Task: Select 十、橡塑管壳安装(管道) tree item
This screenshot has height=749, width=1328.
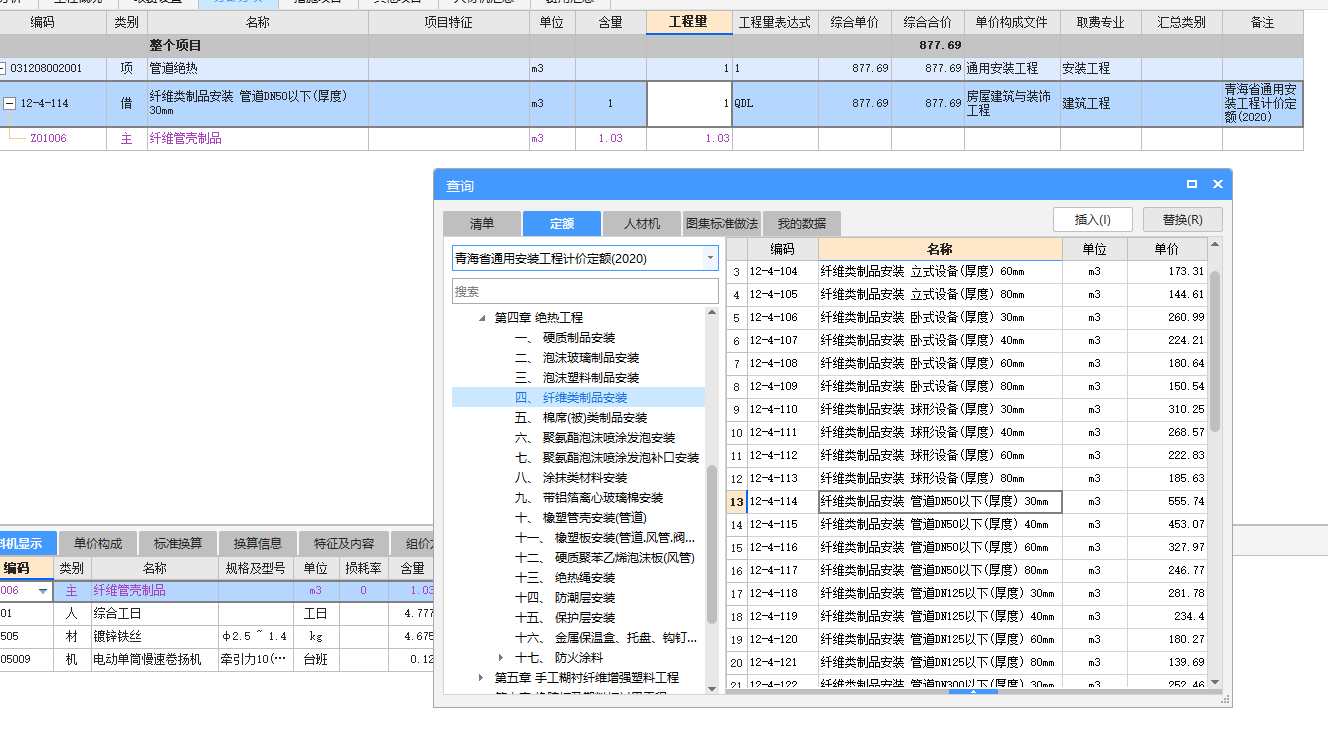Action: pyautogui.click(x=581, y=518)
